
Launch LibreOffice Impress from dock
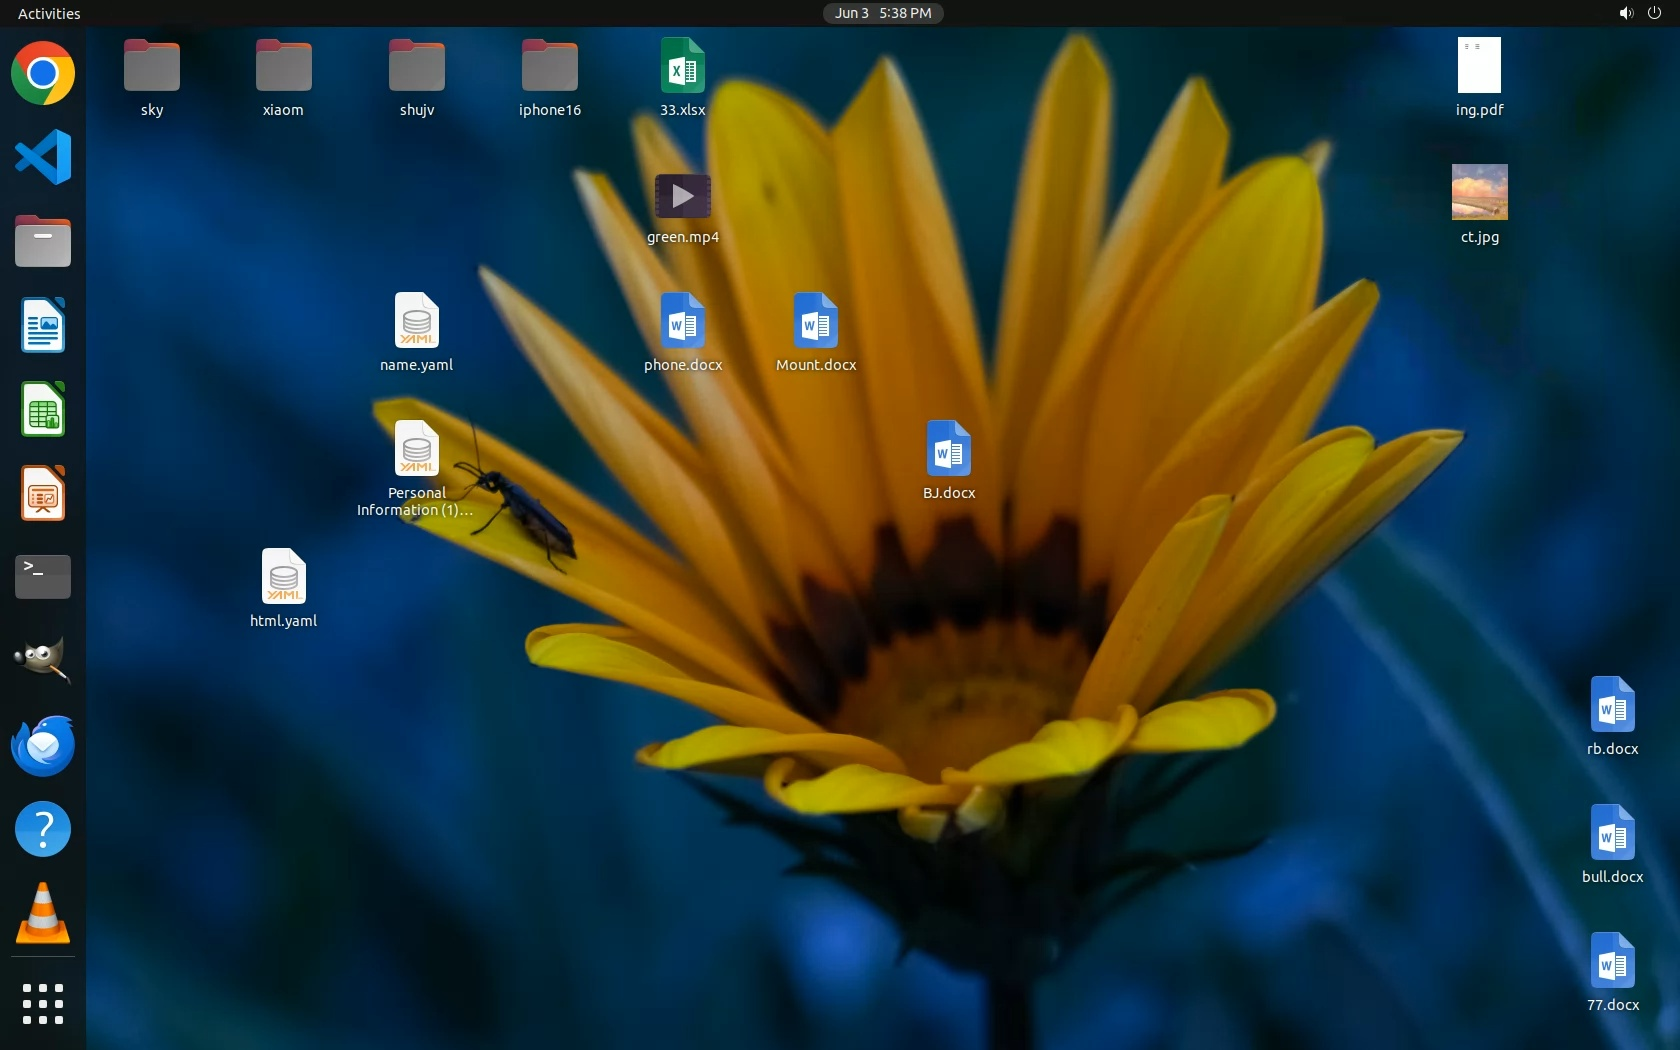pyautogui.click(x=43, y=493)
